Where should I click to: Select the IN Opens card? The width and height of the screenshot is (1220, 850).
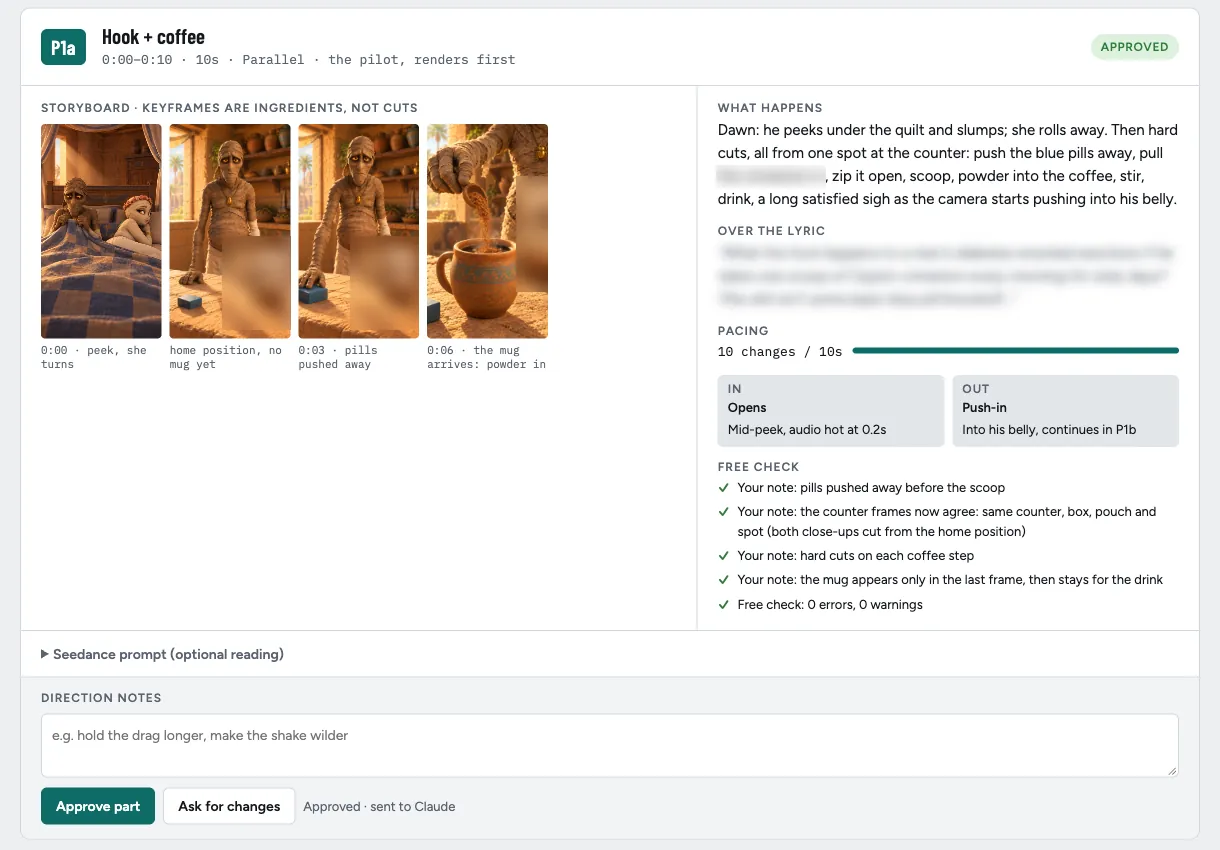click(x=831, y=410)
